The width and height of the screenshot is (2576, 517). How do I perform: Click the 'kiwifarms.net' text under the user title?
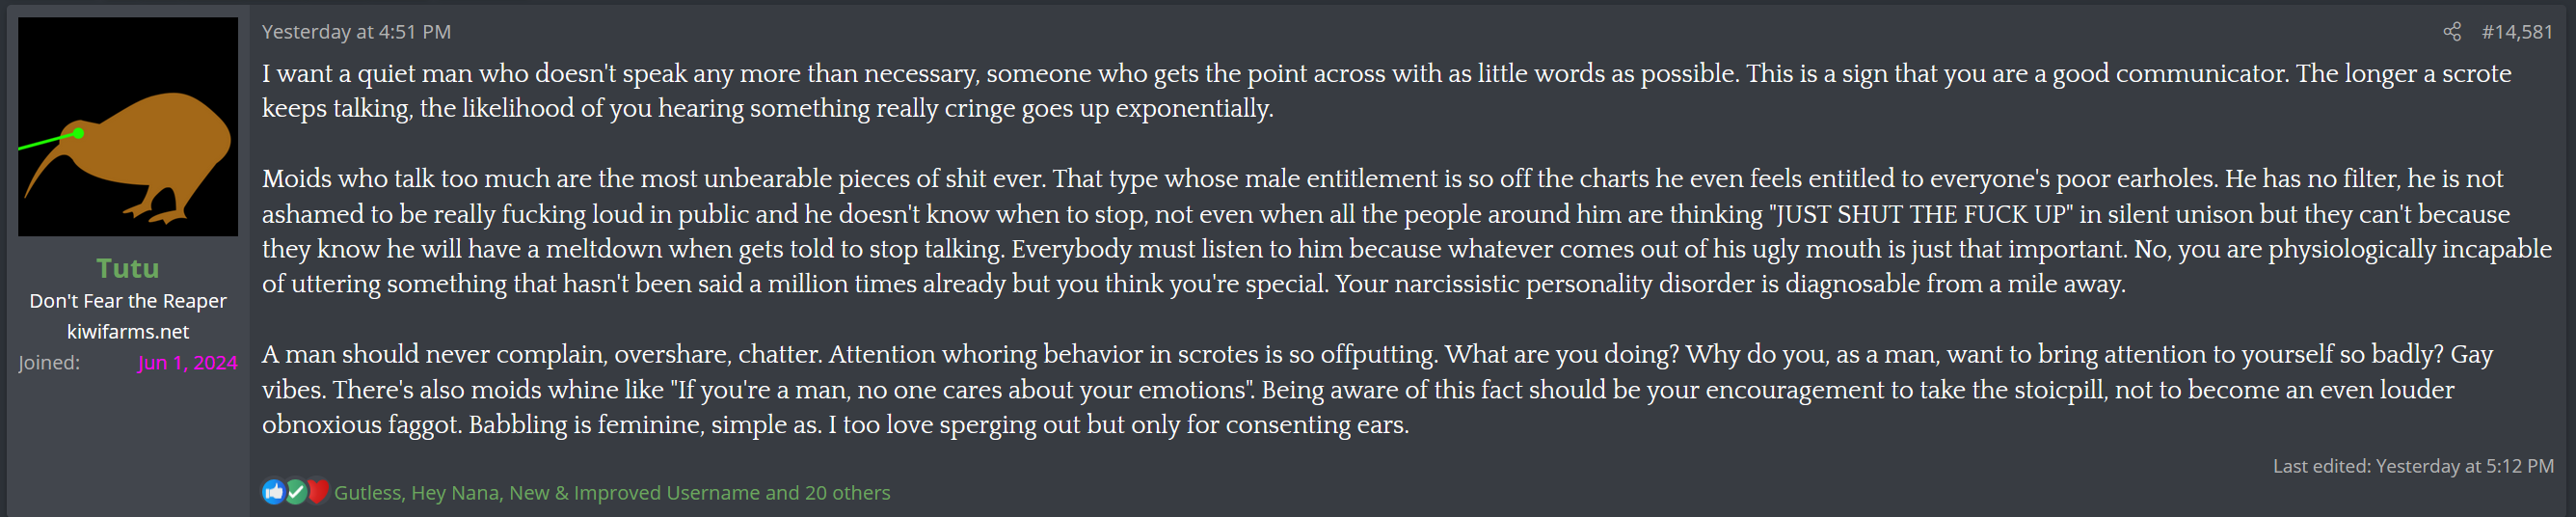[x=128, y=332]
